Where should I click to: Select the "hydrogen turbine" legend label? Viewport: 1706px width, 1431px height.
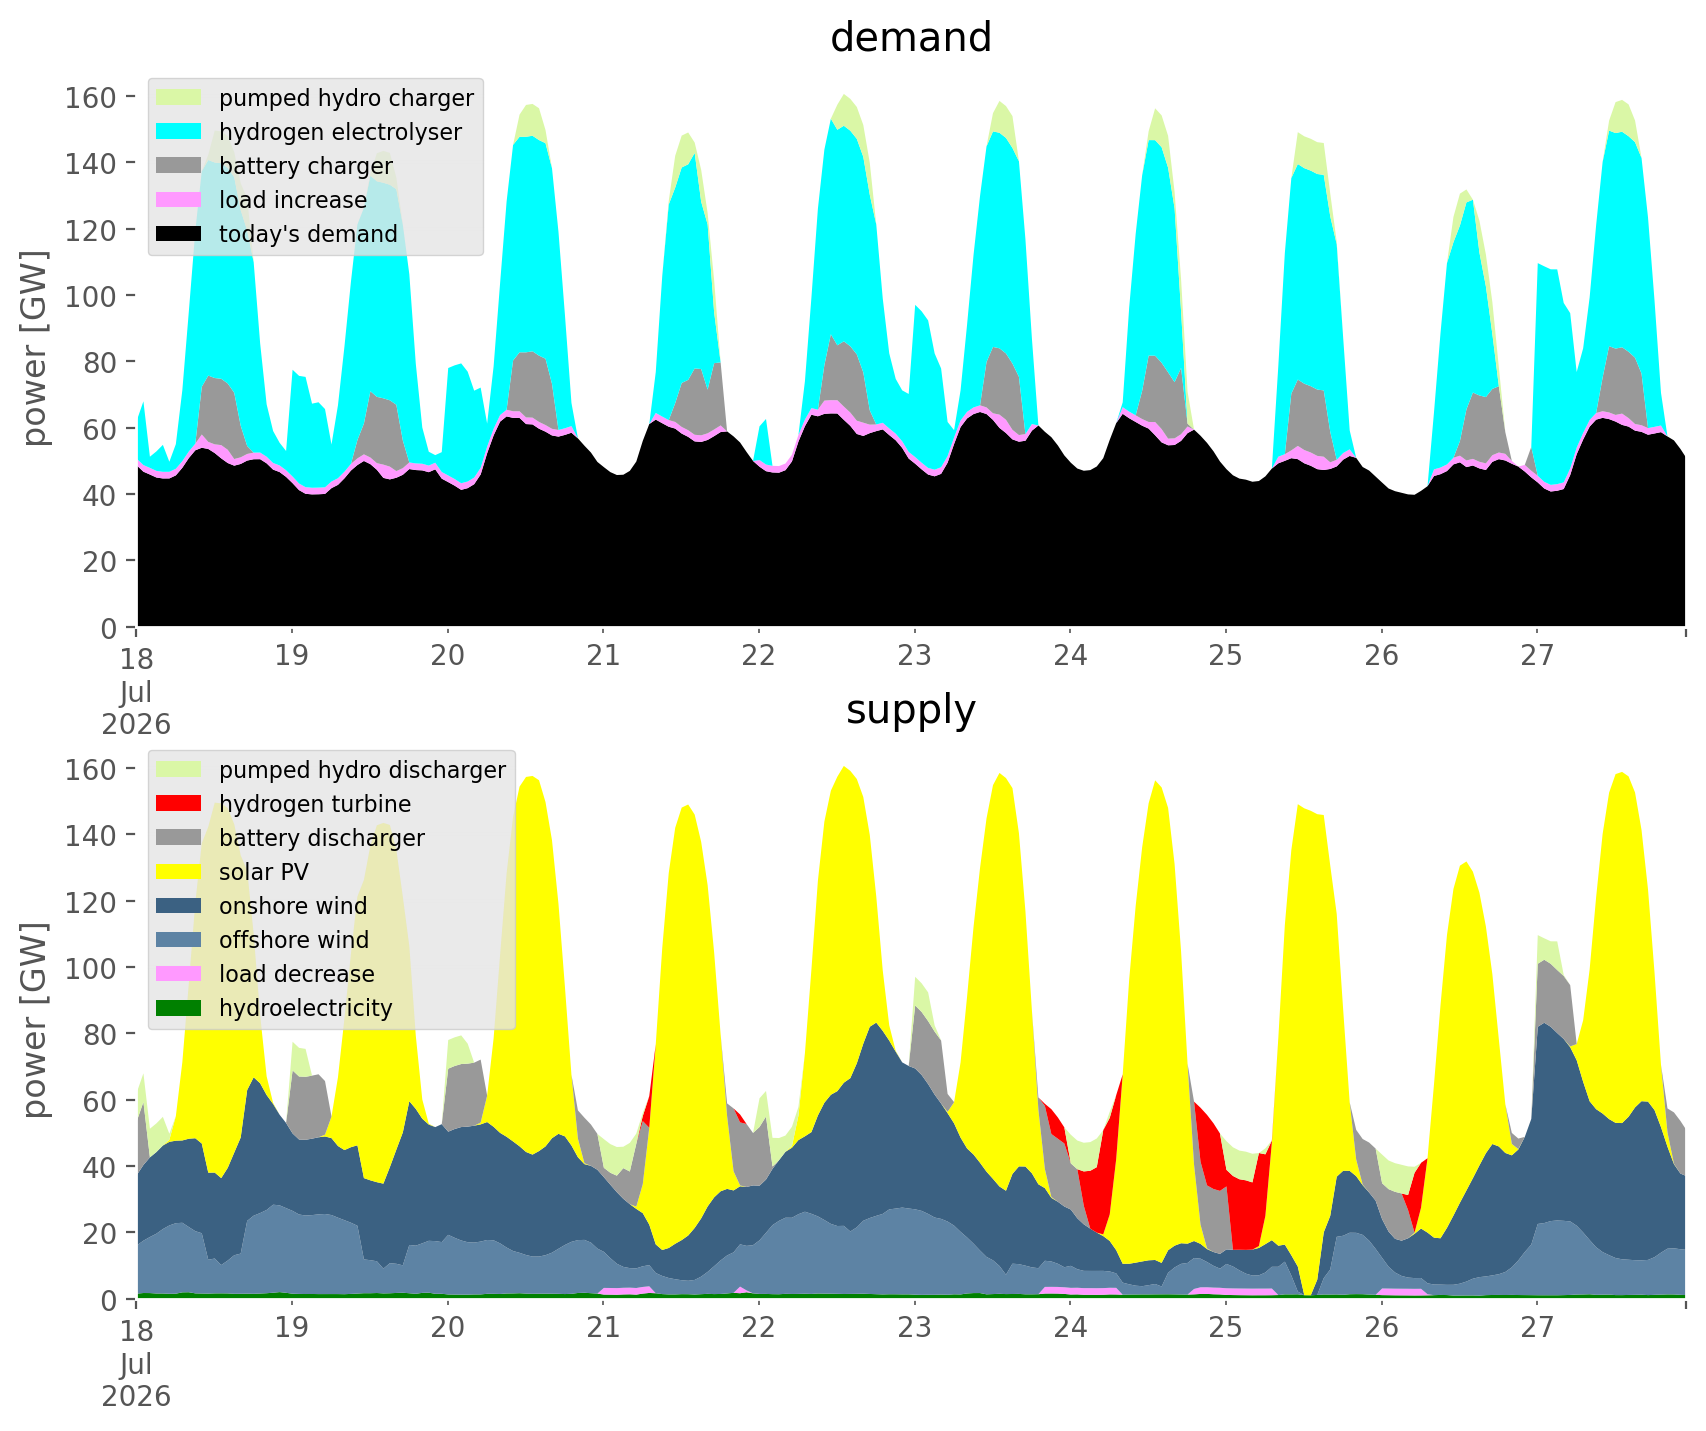click(x=315, y=804)
